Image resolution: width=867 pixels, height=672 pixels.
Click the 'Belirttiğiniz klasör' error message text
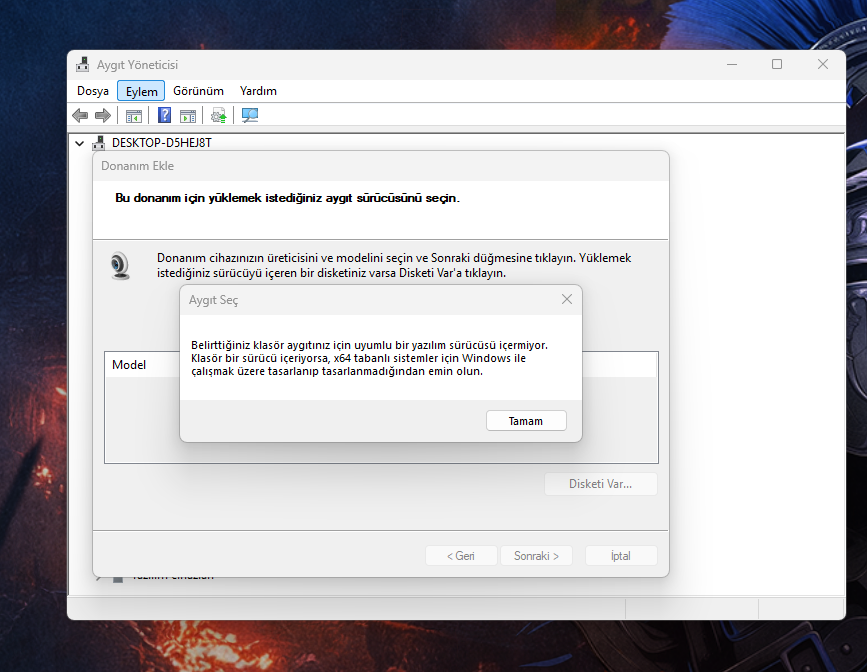pos(369,358)
